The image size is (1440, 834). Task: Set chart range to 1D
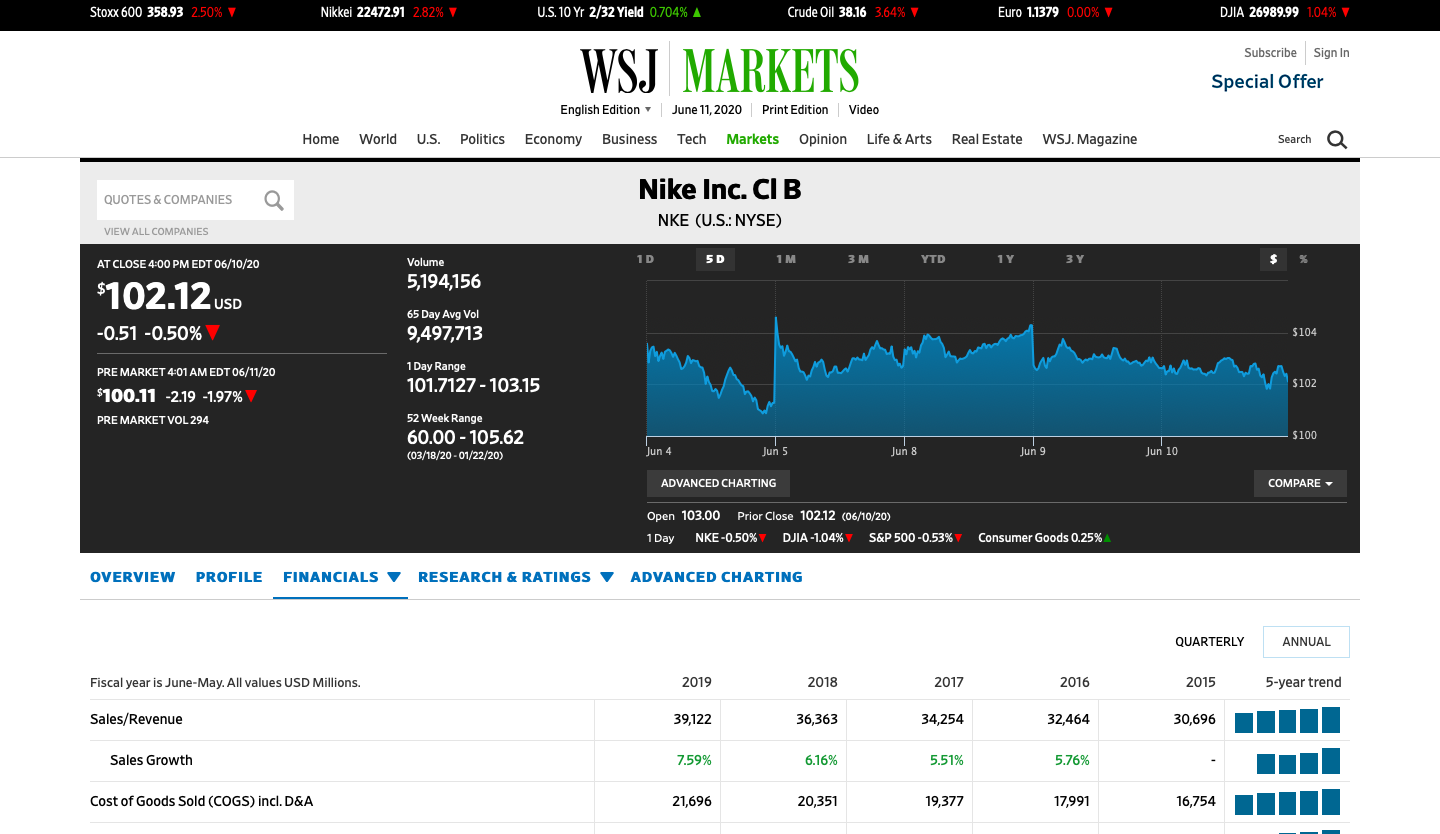click(645, 259)
